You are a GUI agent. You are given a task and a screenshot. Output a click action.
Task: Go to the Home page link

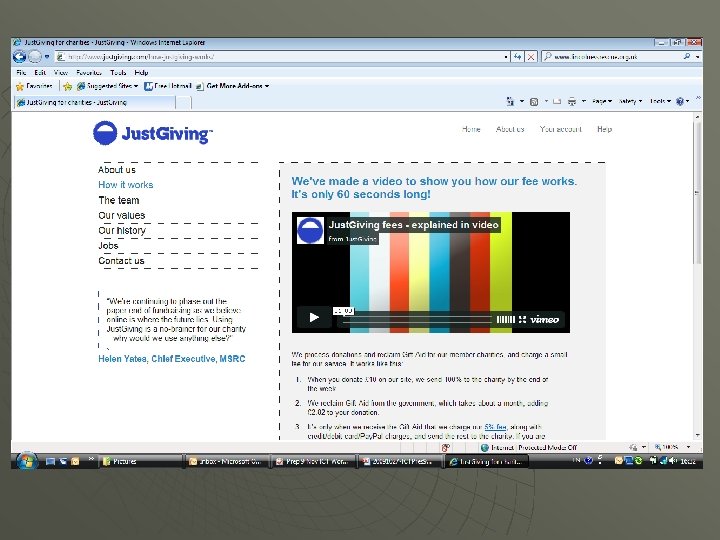tap(471, 129)
